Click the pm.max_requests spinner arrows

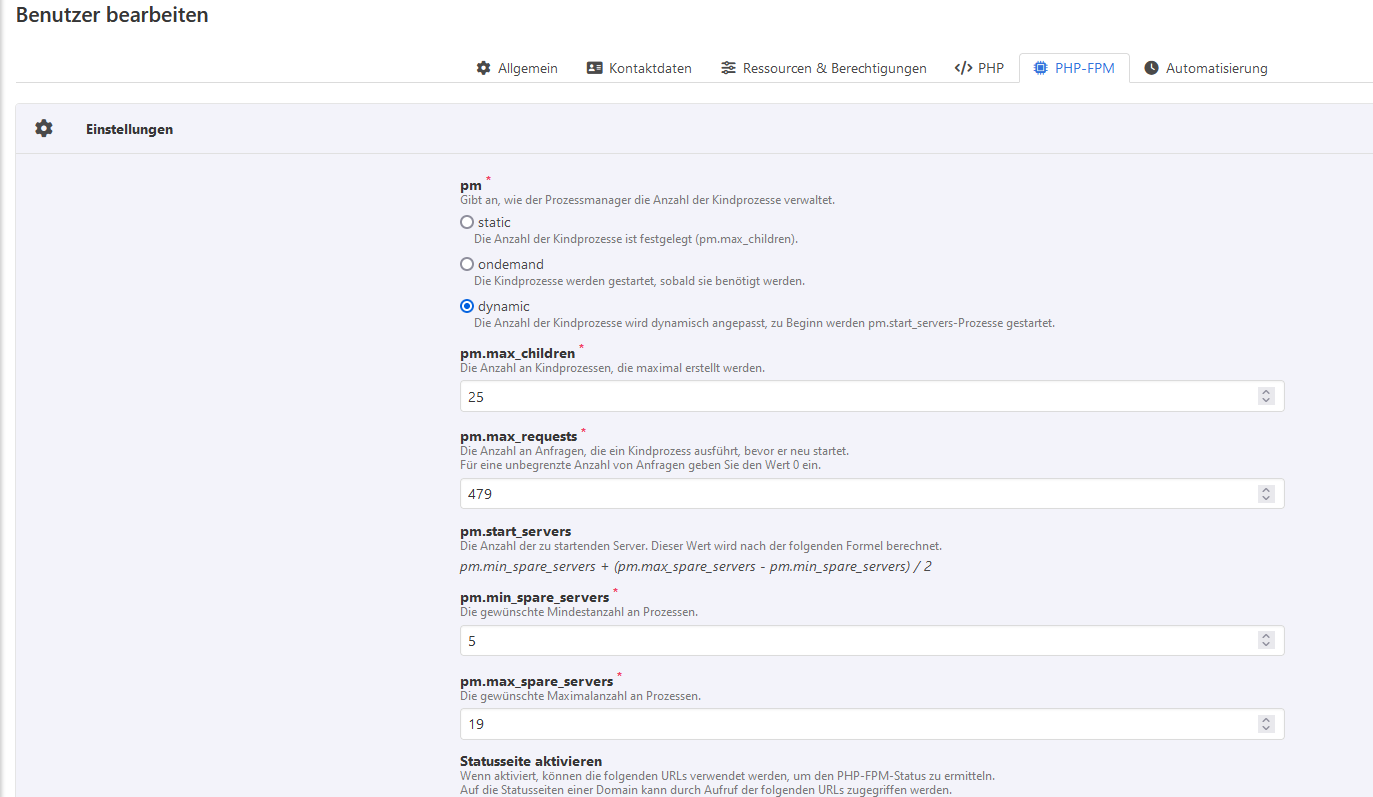tap(1266, 494)
